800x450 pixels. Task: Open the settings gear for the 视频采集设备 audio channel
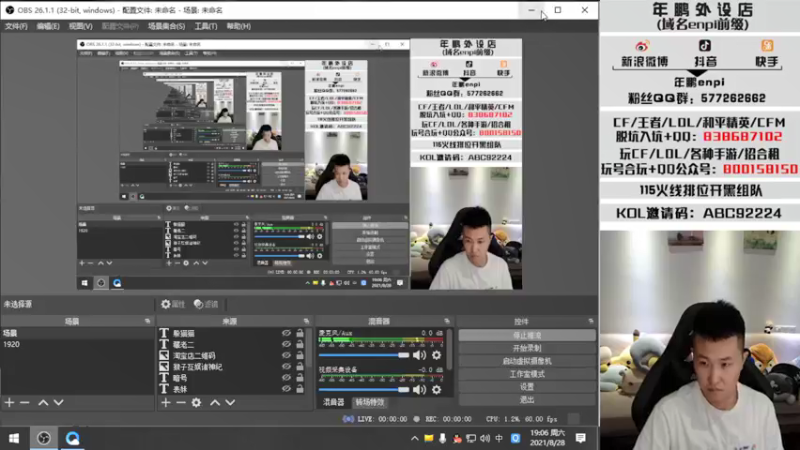437,390
